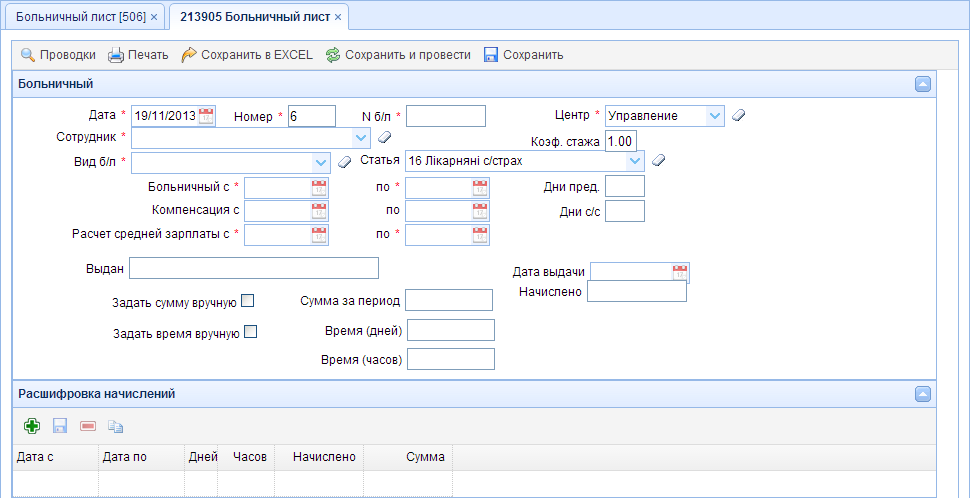The width and height of the screenshot is (970, 498).
Task: Toggle Задать время вручную checkbox
Action: (251, 332)
